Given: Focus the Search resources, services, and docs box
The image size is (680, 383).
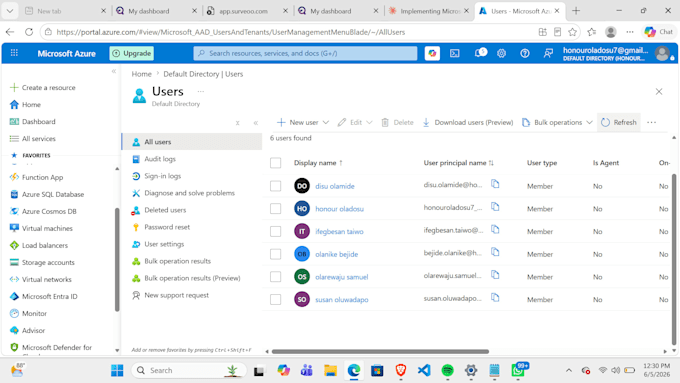Looking at the screenshot, I should [305, 53].
